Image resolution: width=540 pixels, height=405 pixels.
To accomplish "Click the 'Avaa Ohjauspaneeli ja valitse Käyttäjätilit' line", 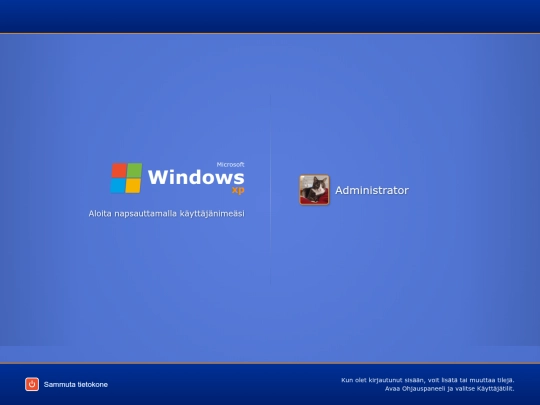I will pyautogui.click(x=449, y=389).
